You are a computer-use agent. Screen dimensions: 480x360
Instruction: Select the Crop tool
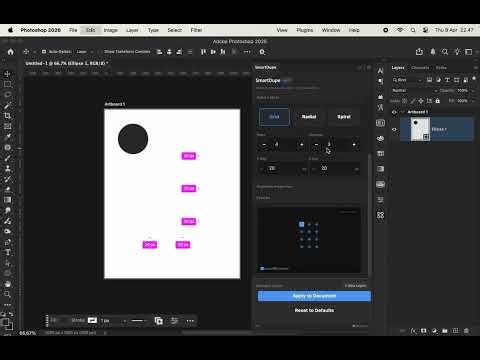point(7,116)
